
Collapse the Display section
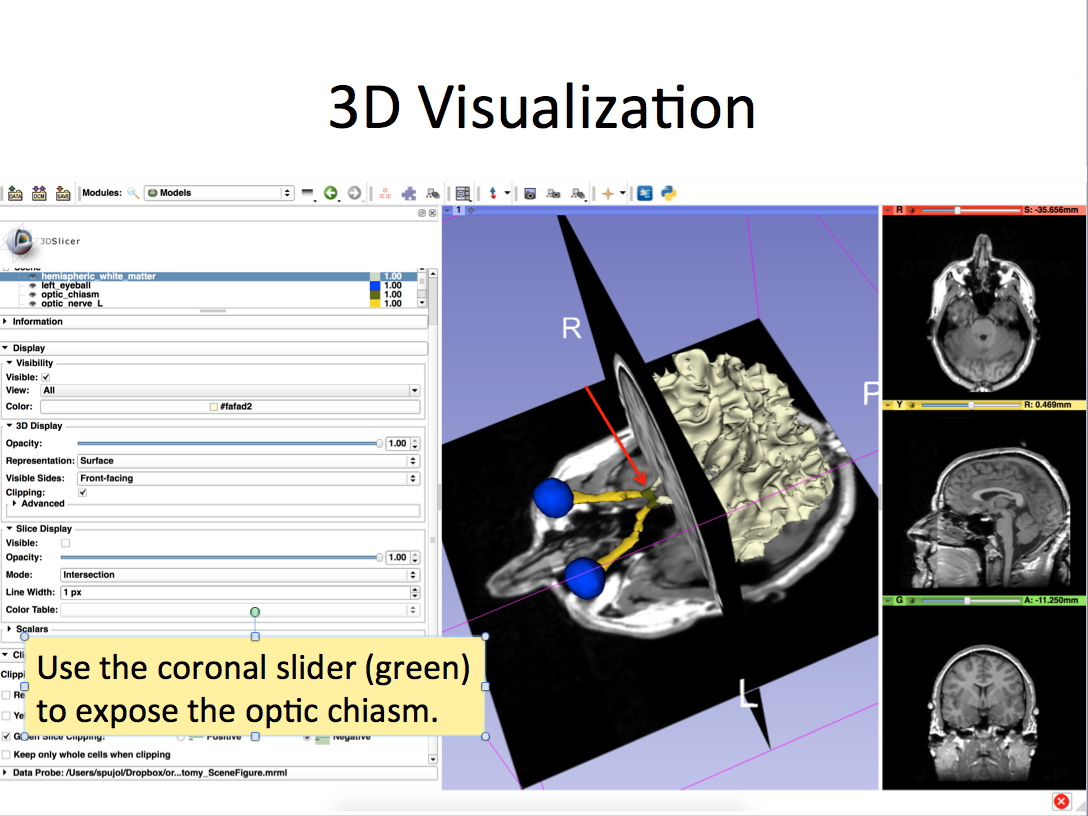[x=214, y=348]
